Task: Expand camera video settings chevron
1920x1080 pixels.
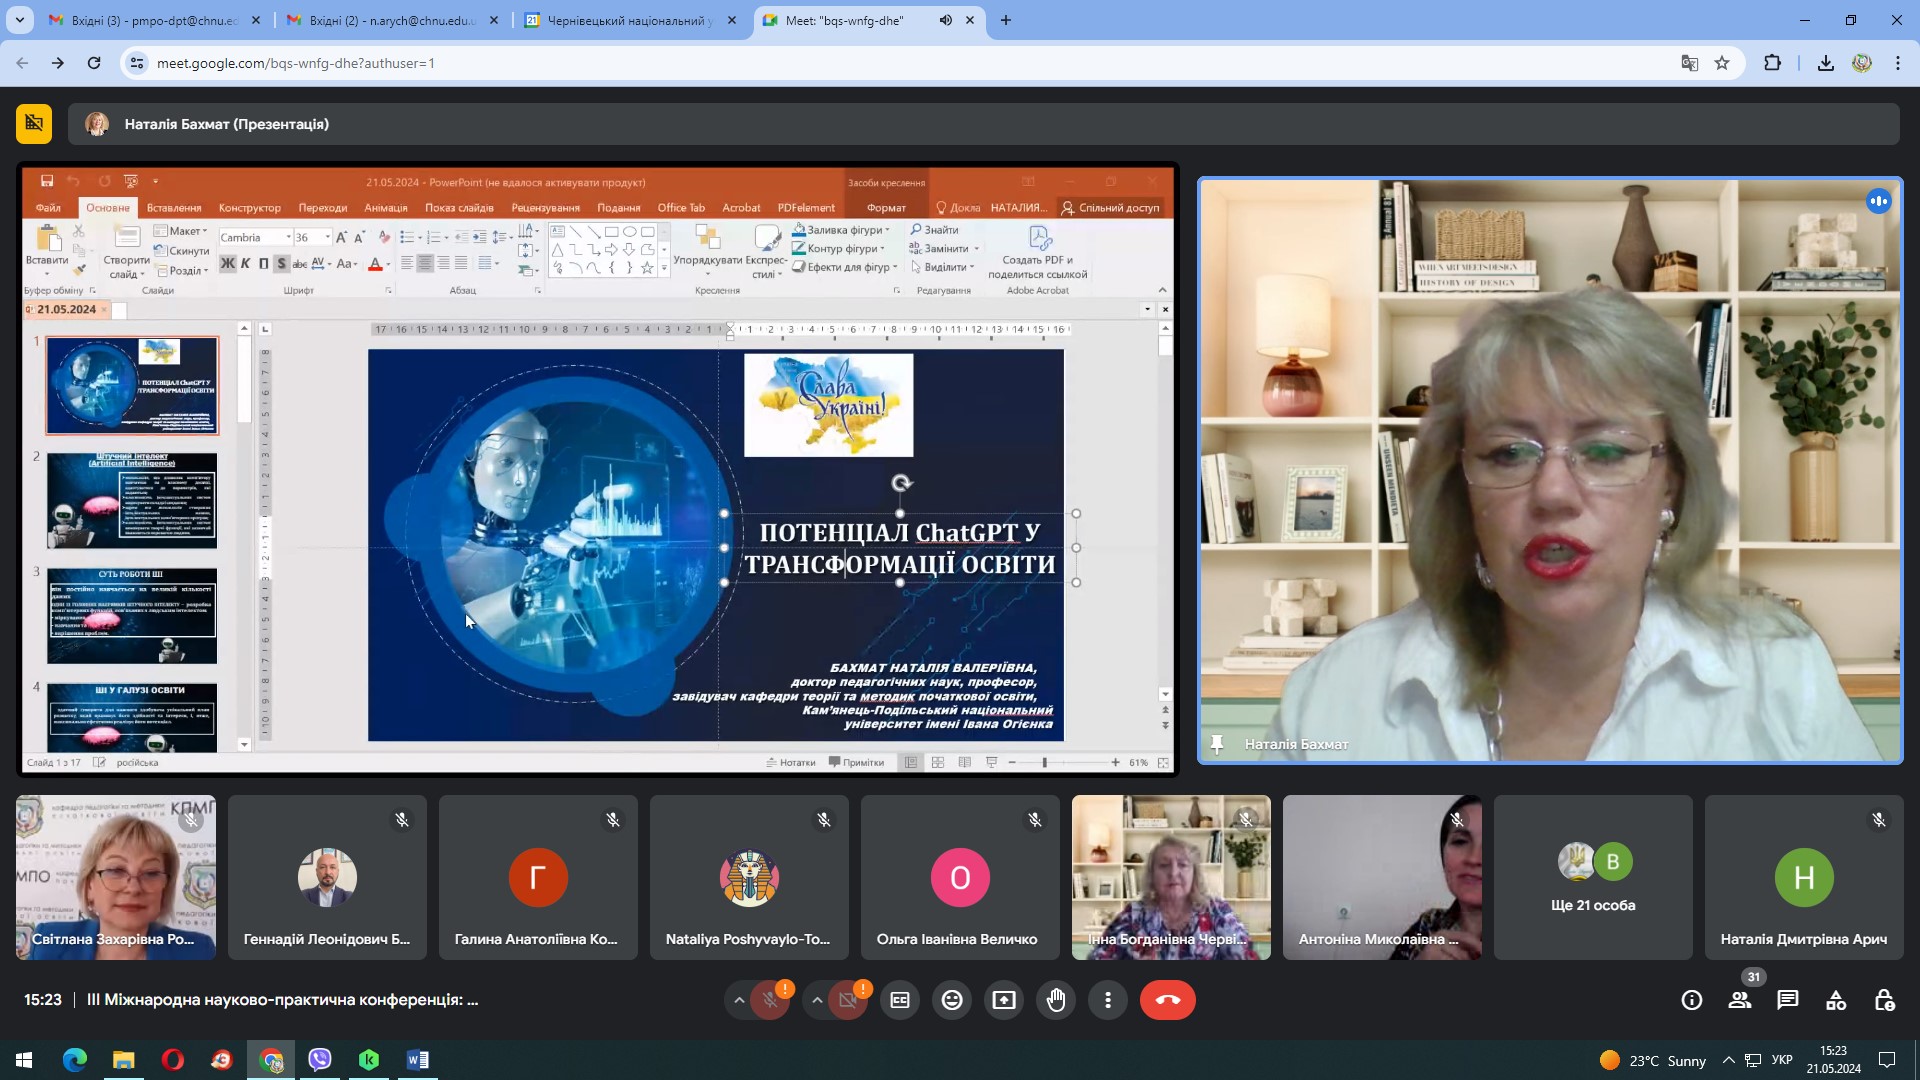Action: (817, 1000)
